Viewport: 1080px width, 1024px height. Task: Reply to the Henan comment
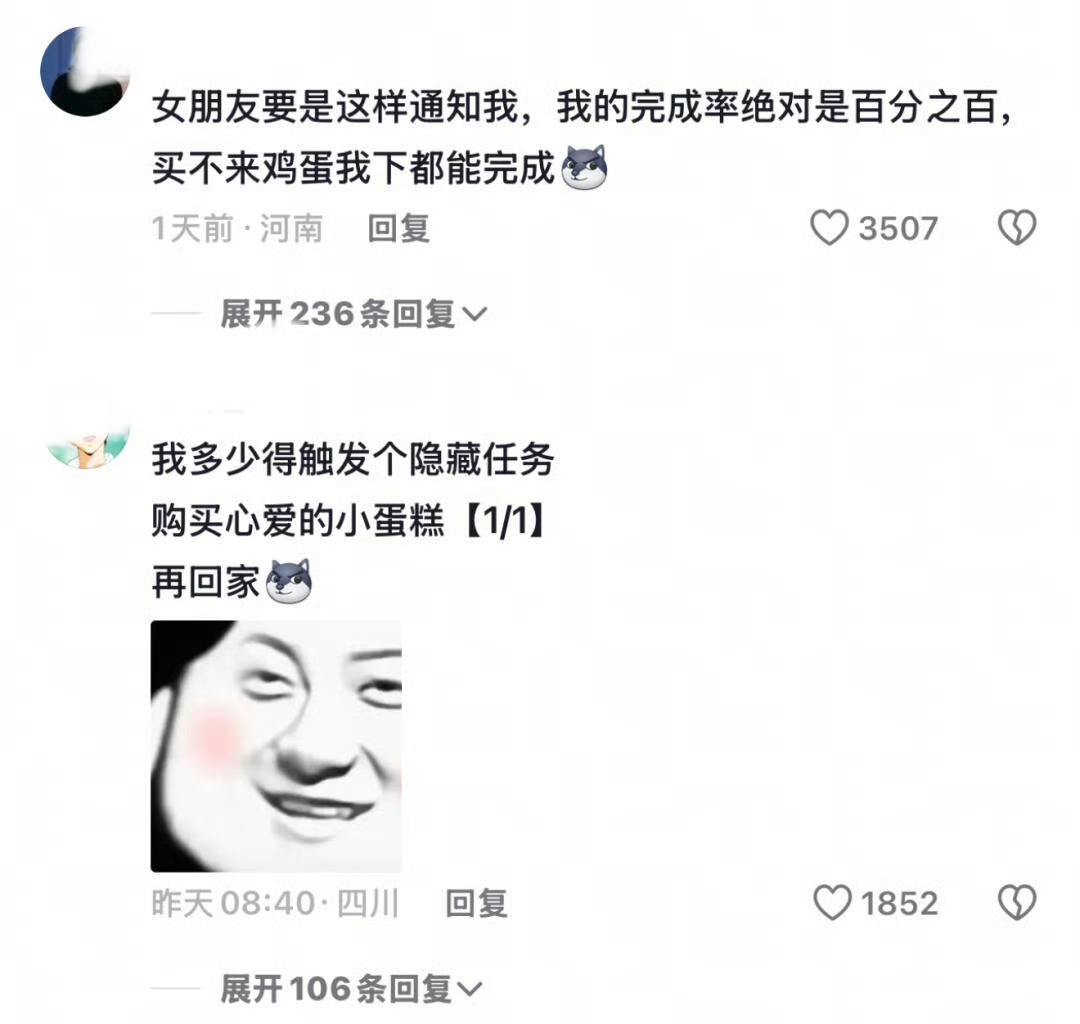[399, 229]
